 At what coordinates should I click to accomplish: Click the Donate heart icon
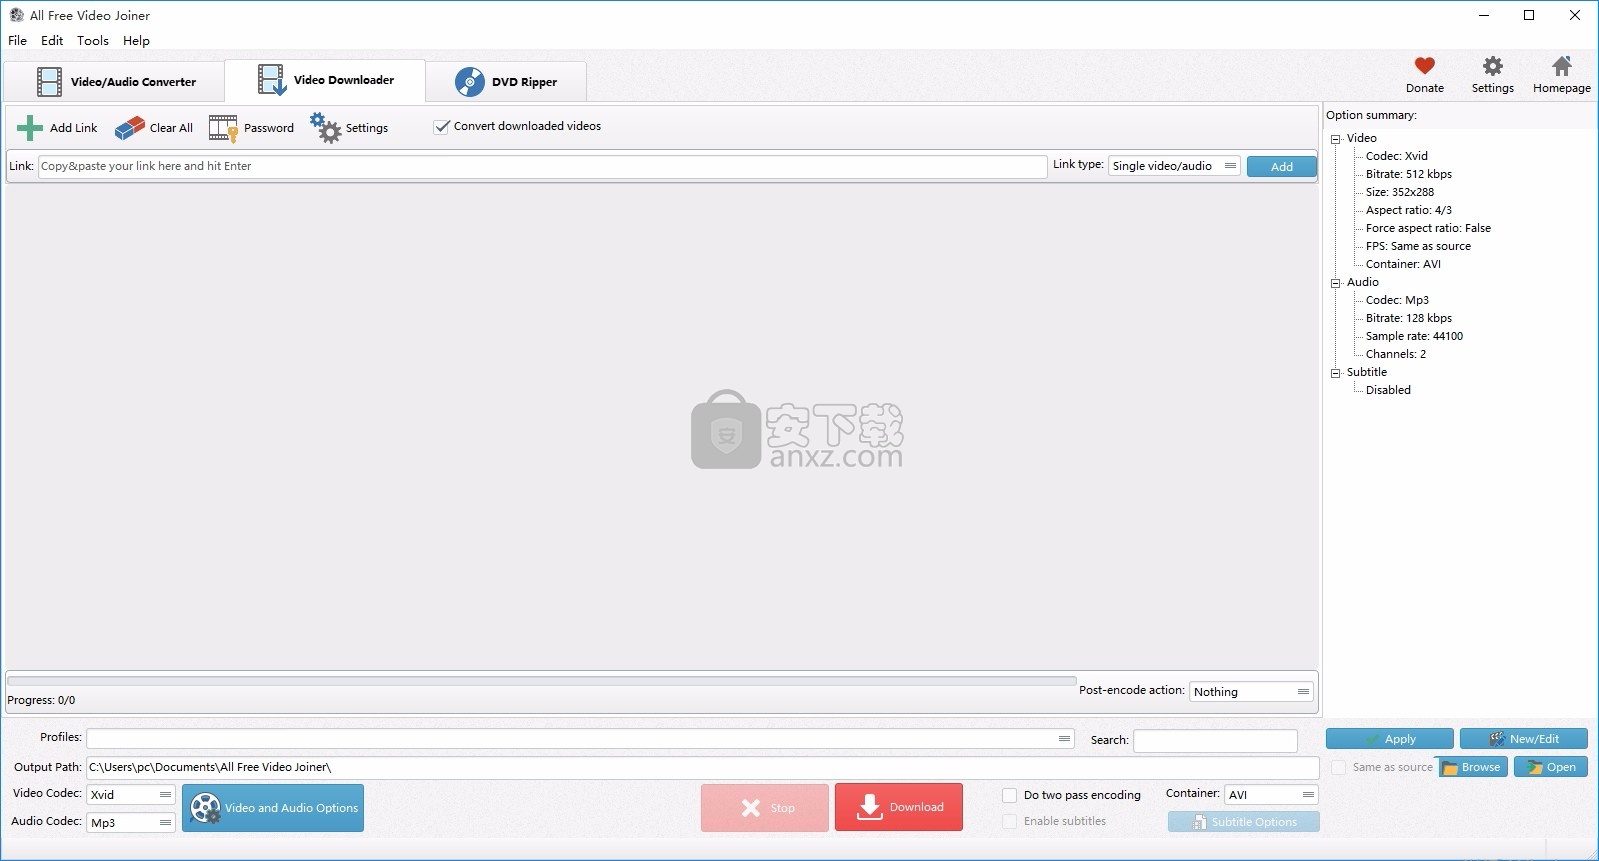point(1425,66)
